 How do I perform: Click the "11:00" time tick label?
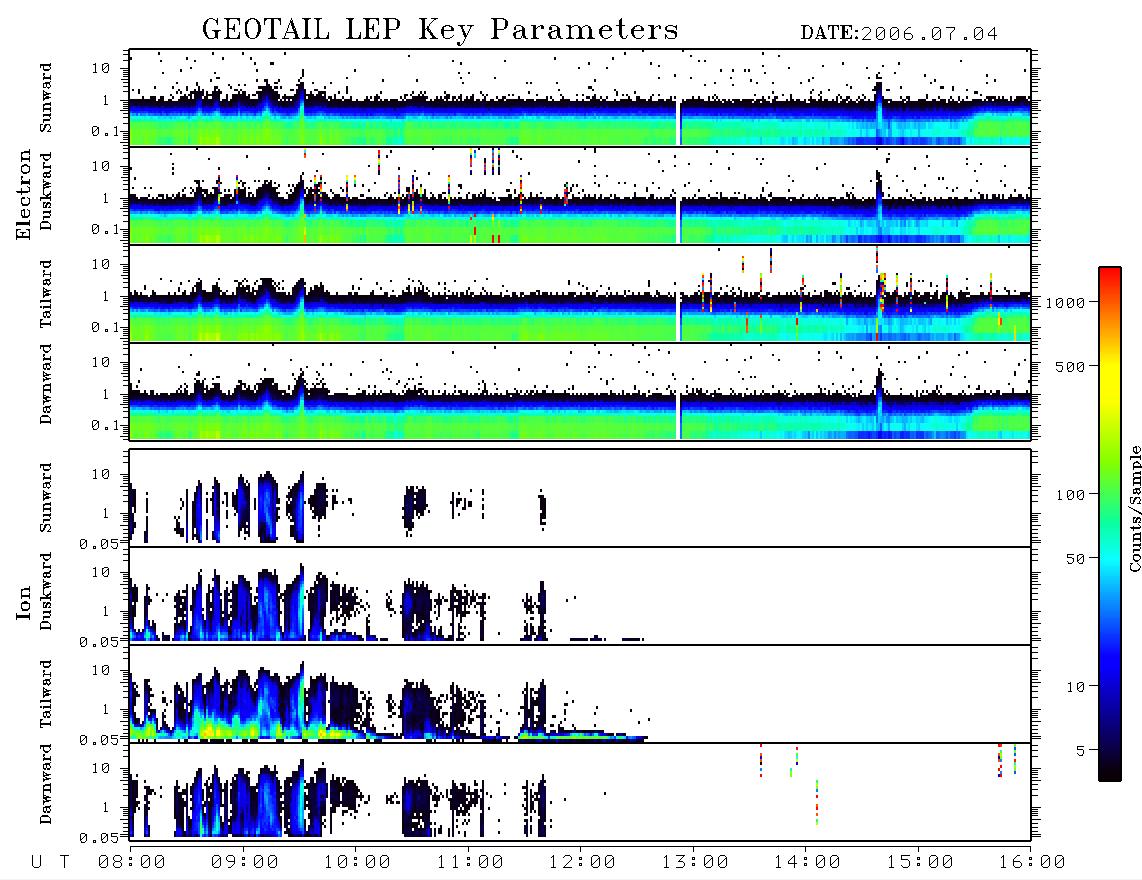click(x=470, y=862)
